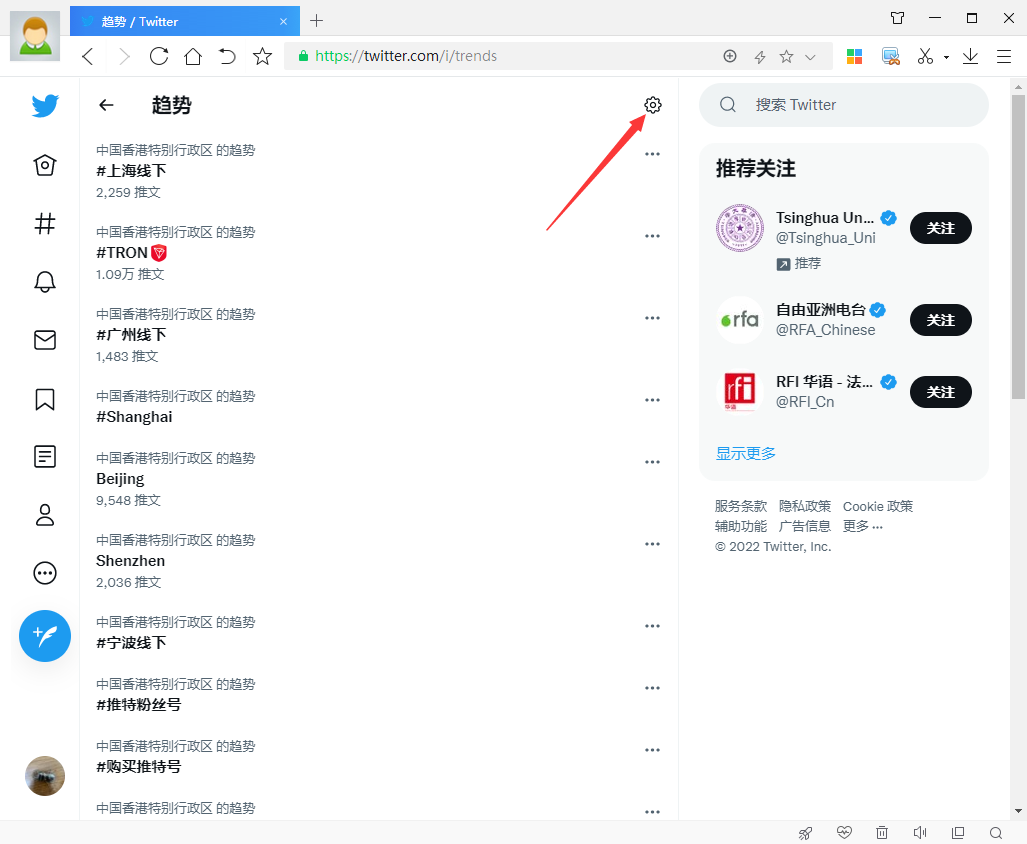1027x844 pixels.
Task: Open the 隐私政策 link
Action: point(804,506)
